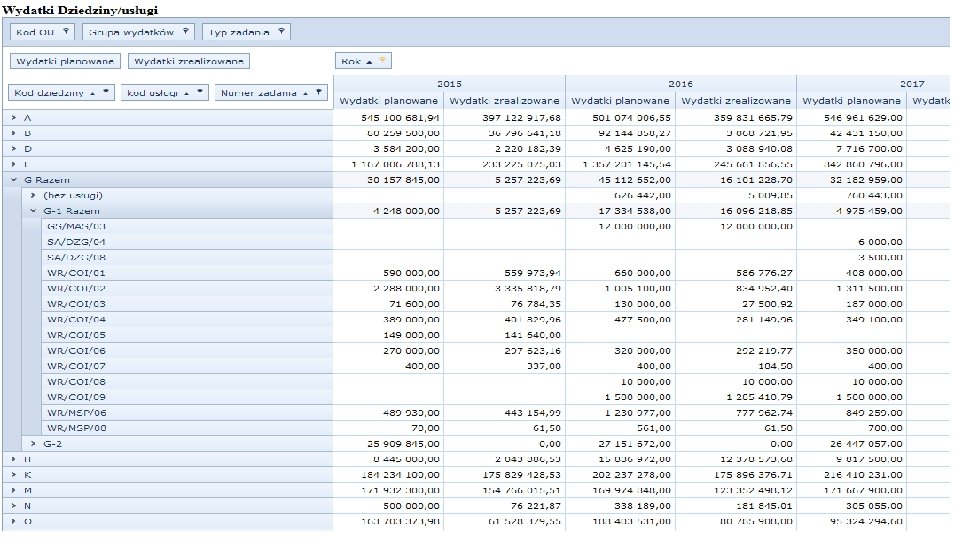960x540 pixels.
Task: Click Wydatki planowane header under 2015
Action: (389, 100)
